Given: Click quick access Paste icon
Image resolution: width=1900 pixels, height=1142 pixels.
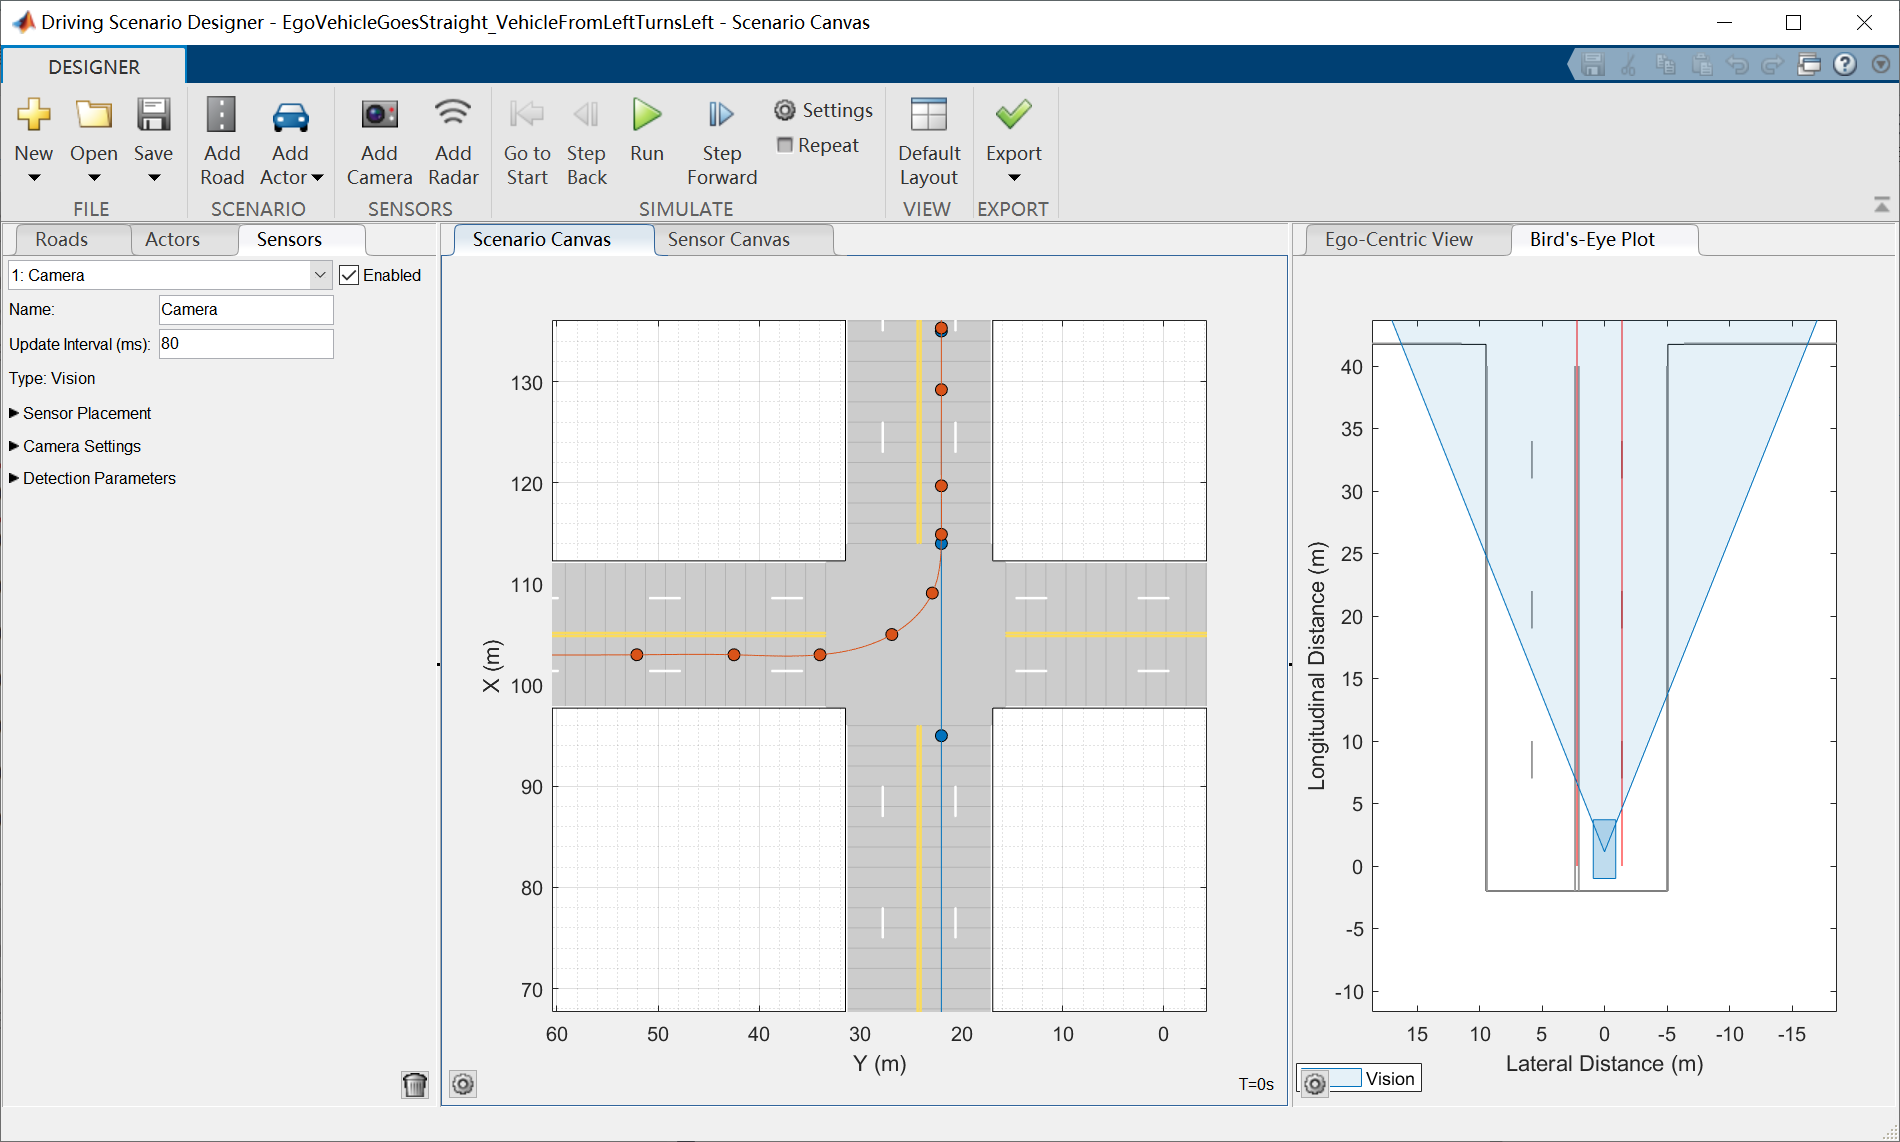Looking at the screenshot, I should (x=1701, y=65).
